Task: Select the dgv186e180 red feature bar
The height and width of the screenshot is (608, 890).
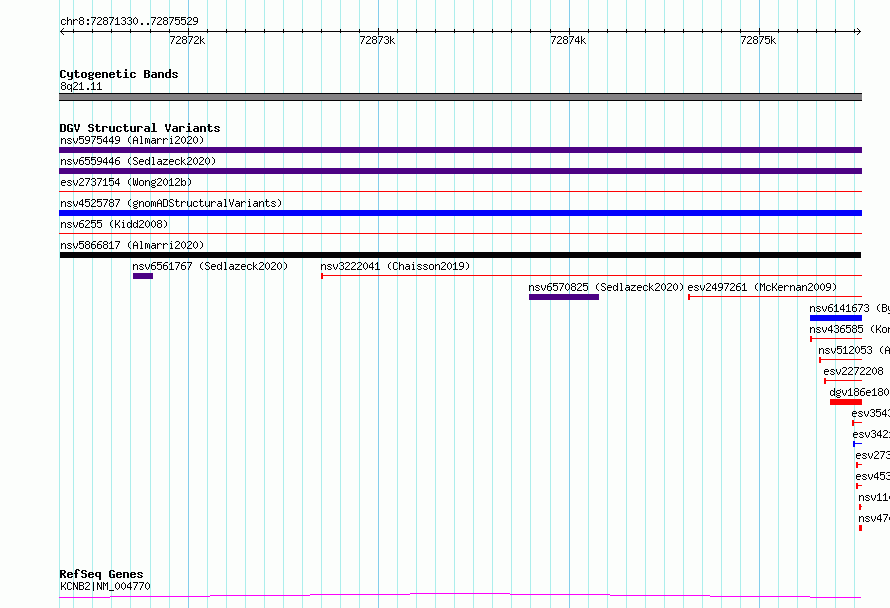Action: point(846,402)
